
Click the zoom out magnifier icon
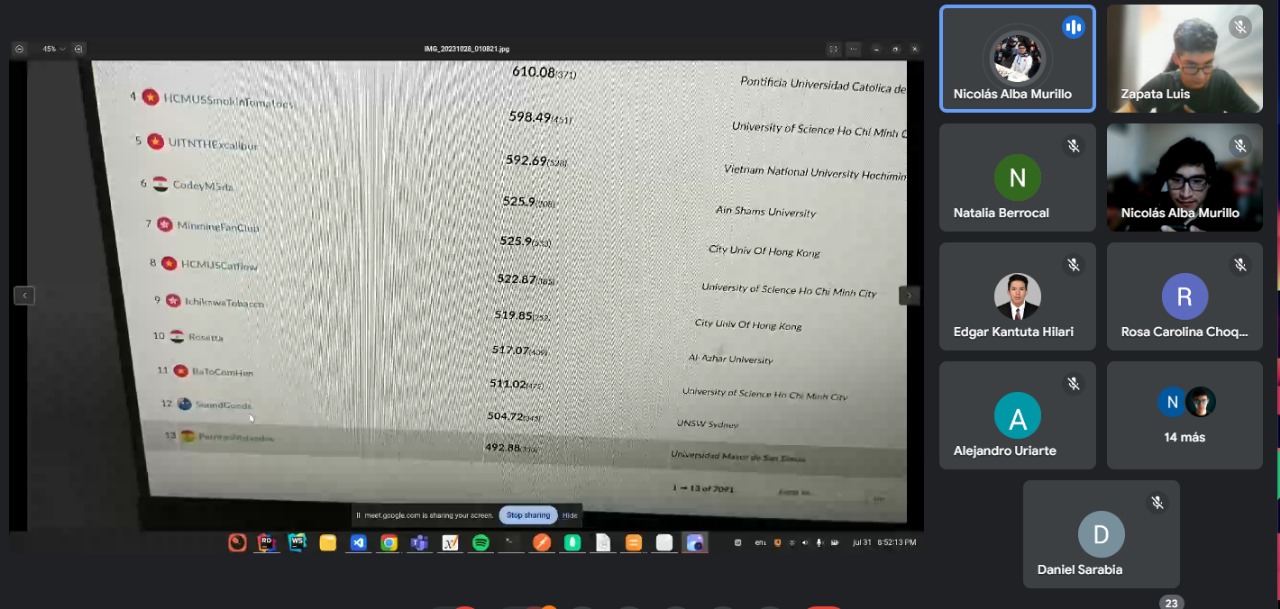[19, 48]
